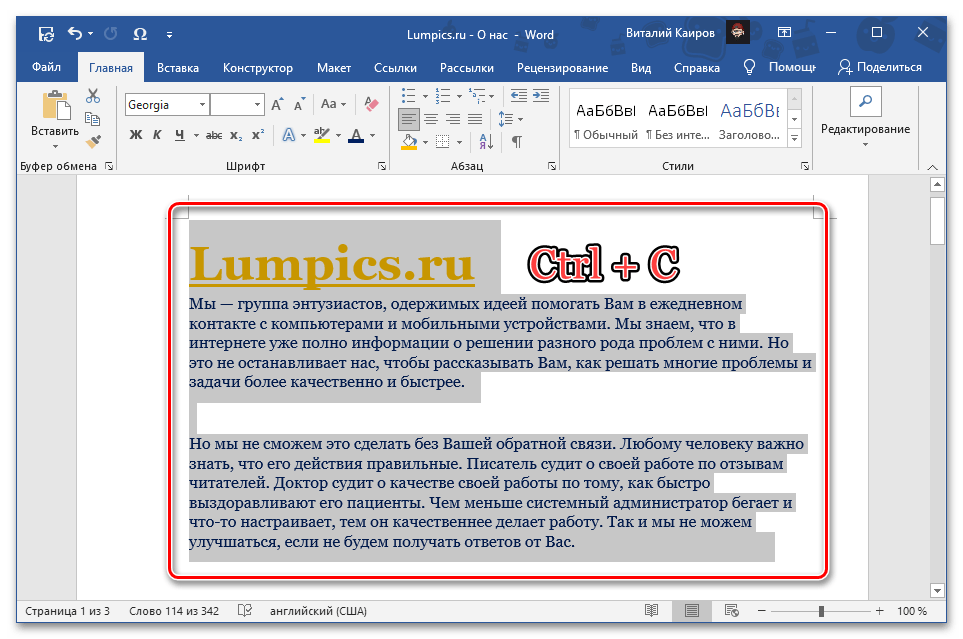Image resolution: width=963 pixels, height=639 pixels.
Task: Switch to the Рецензирование tab
Action: [x=563, y=68]
